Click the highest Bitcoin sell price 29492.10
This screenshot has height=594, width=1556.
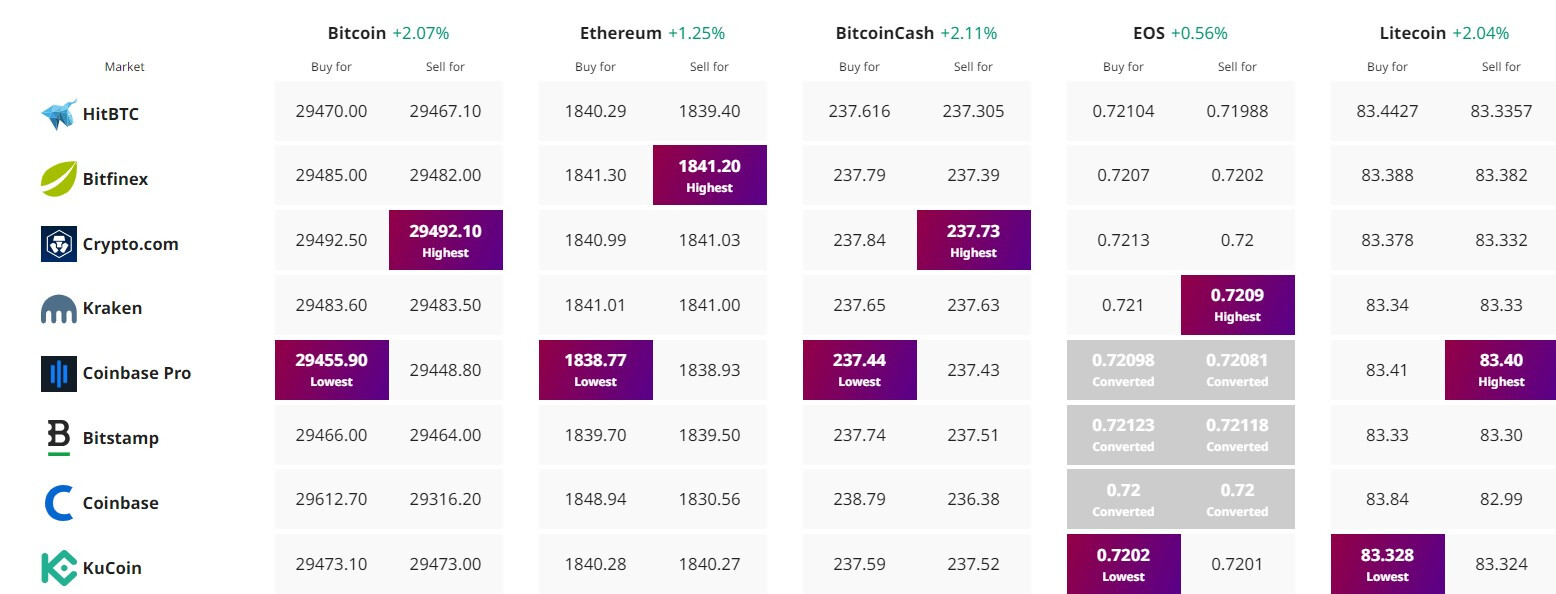point(446,240)
